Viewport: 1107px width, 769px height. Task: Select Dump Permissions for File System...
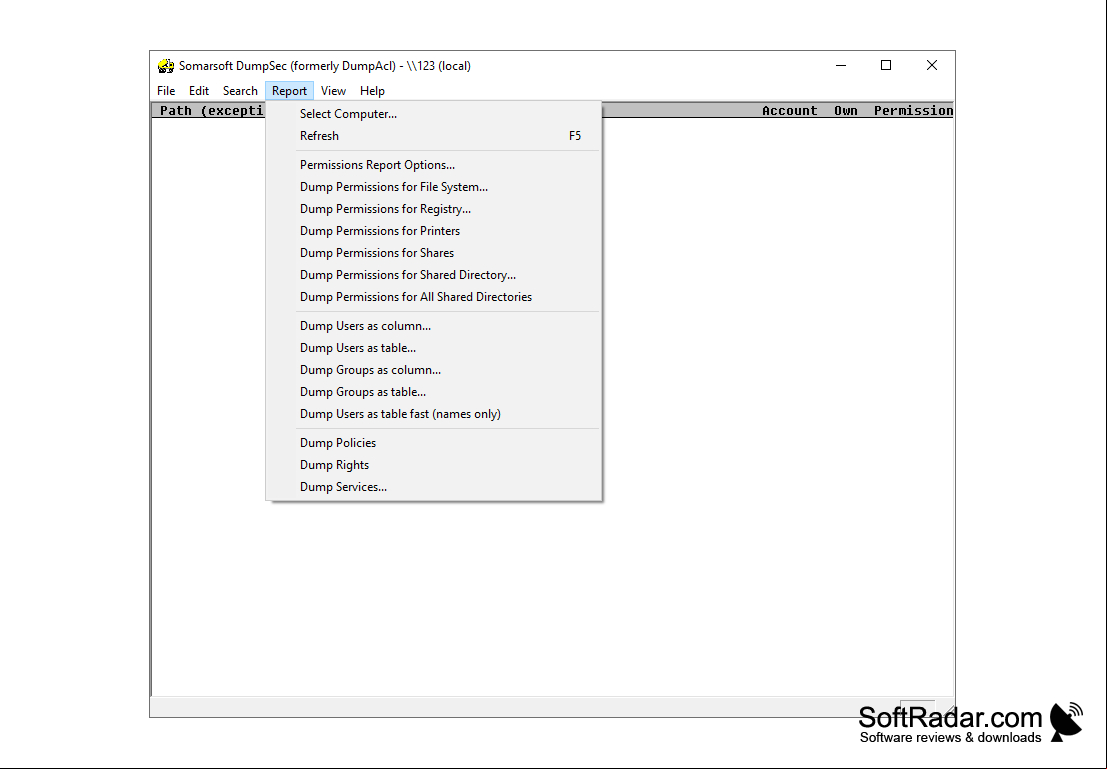point(433,186)
